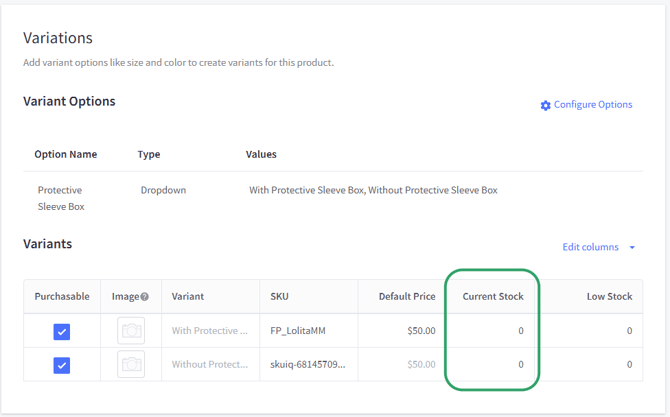Click the Variations section heading
Viewport: 670px width, 417px height.
click(58, 38)
